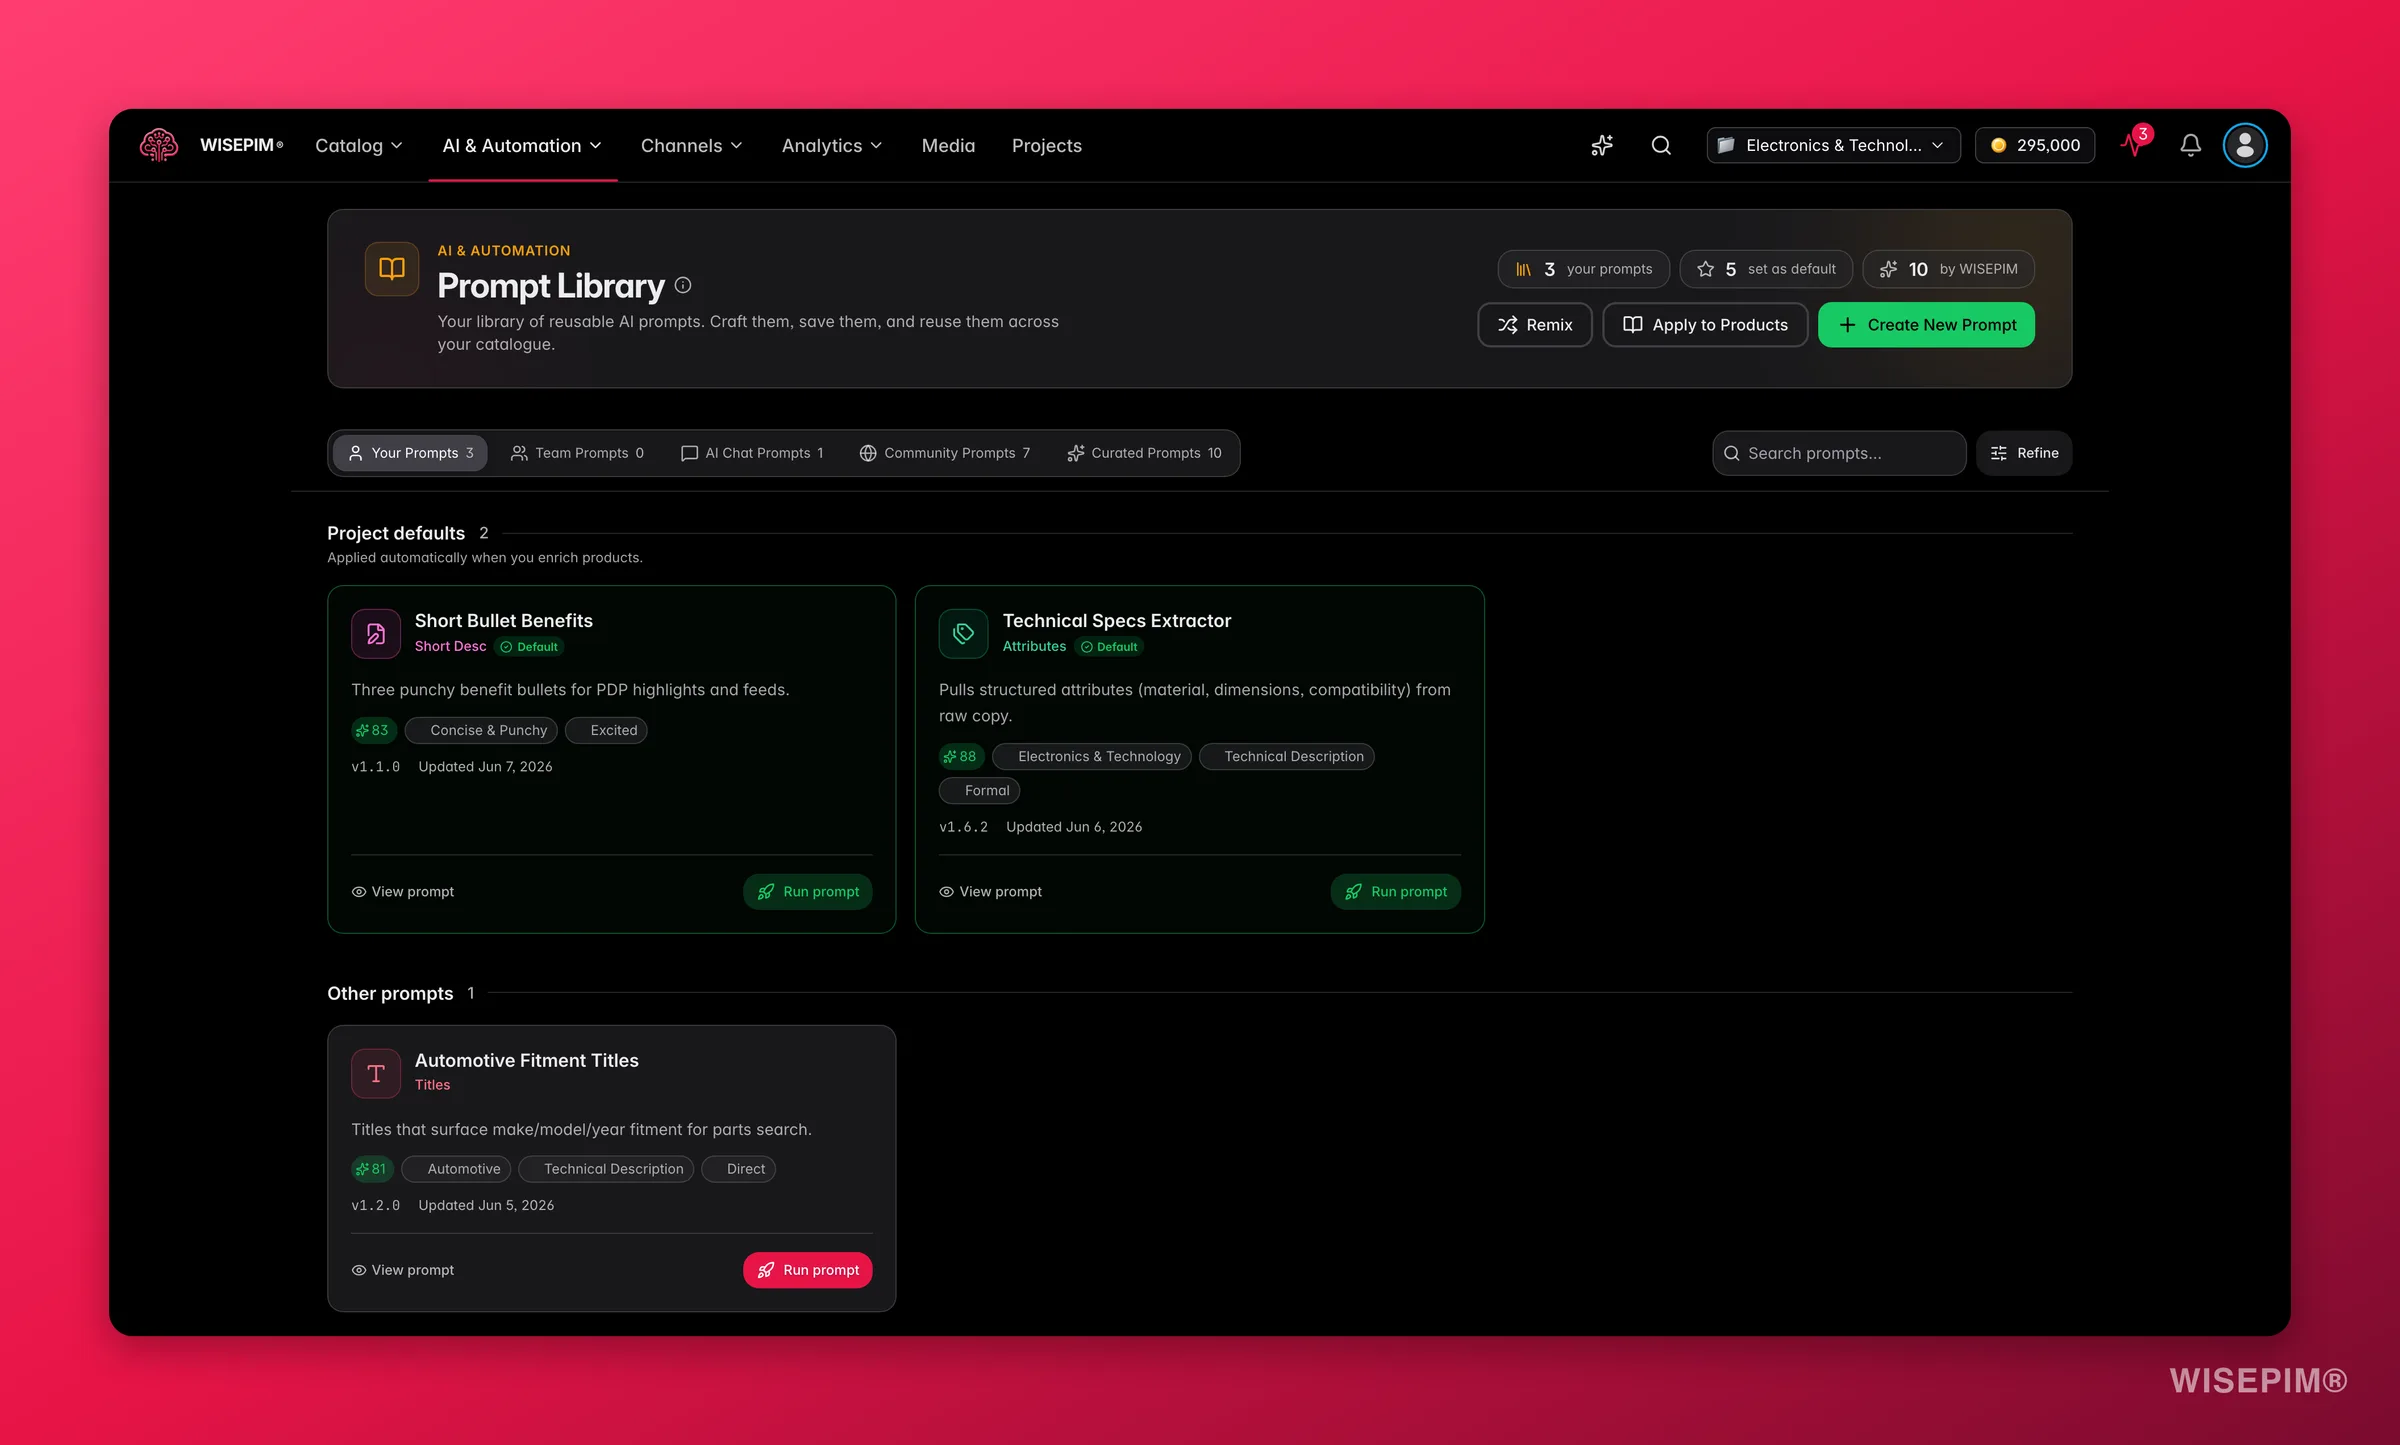Click the Default badge on Technical Specs Extractor
Screen dimensions: 2400x1445
1109,647
